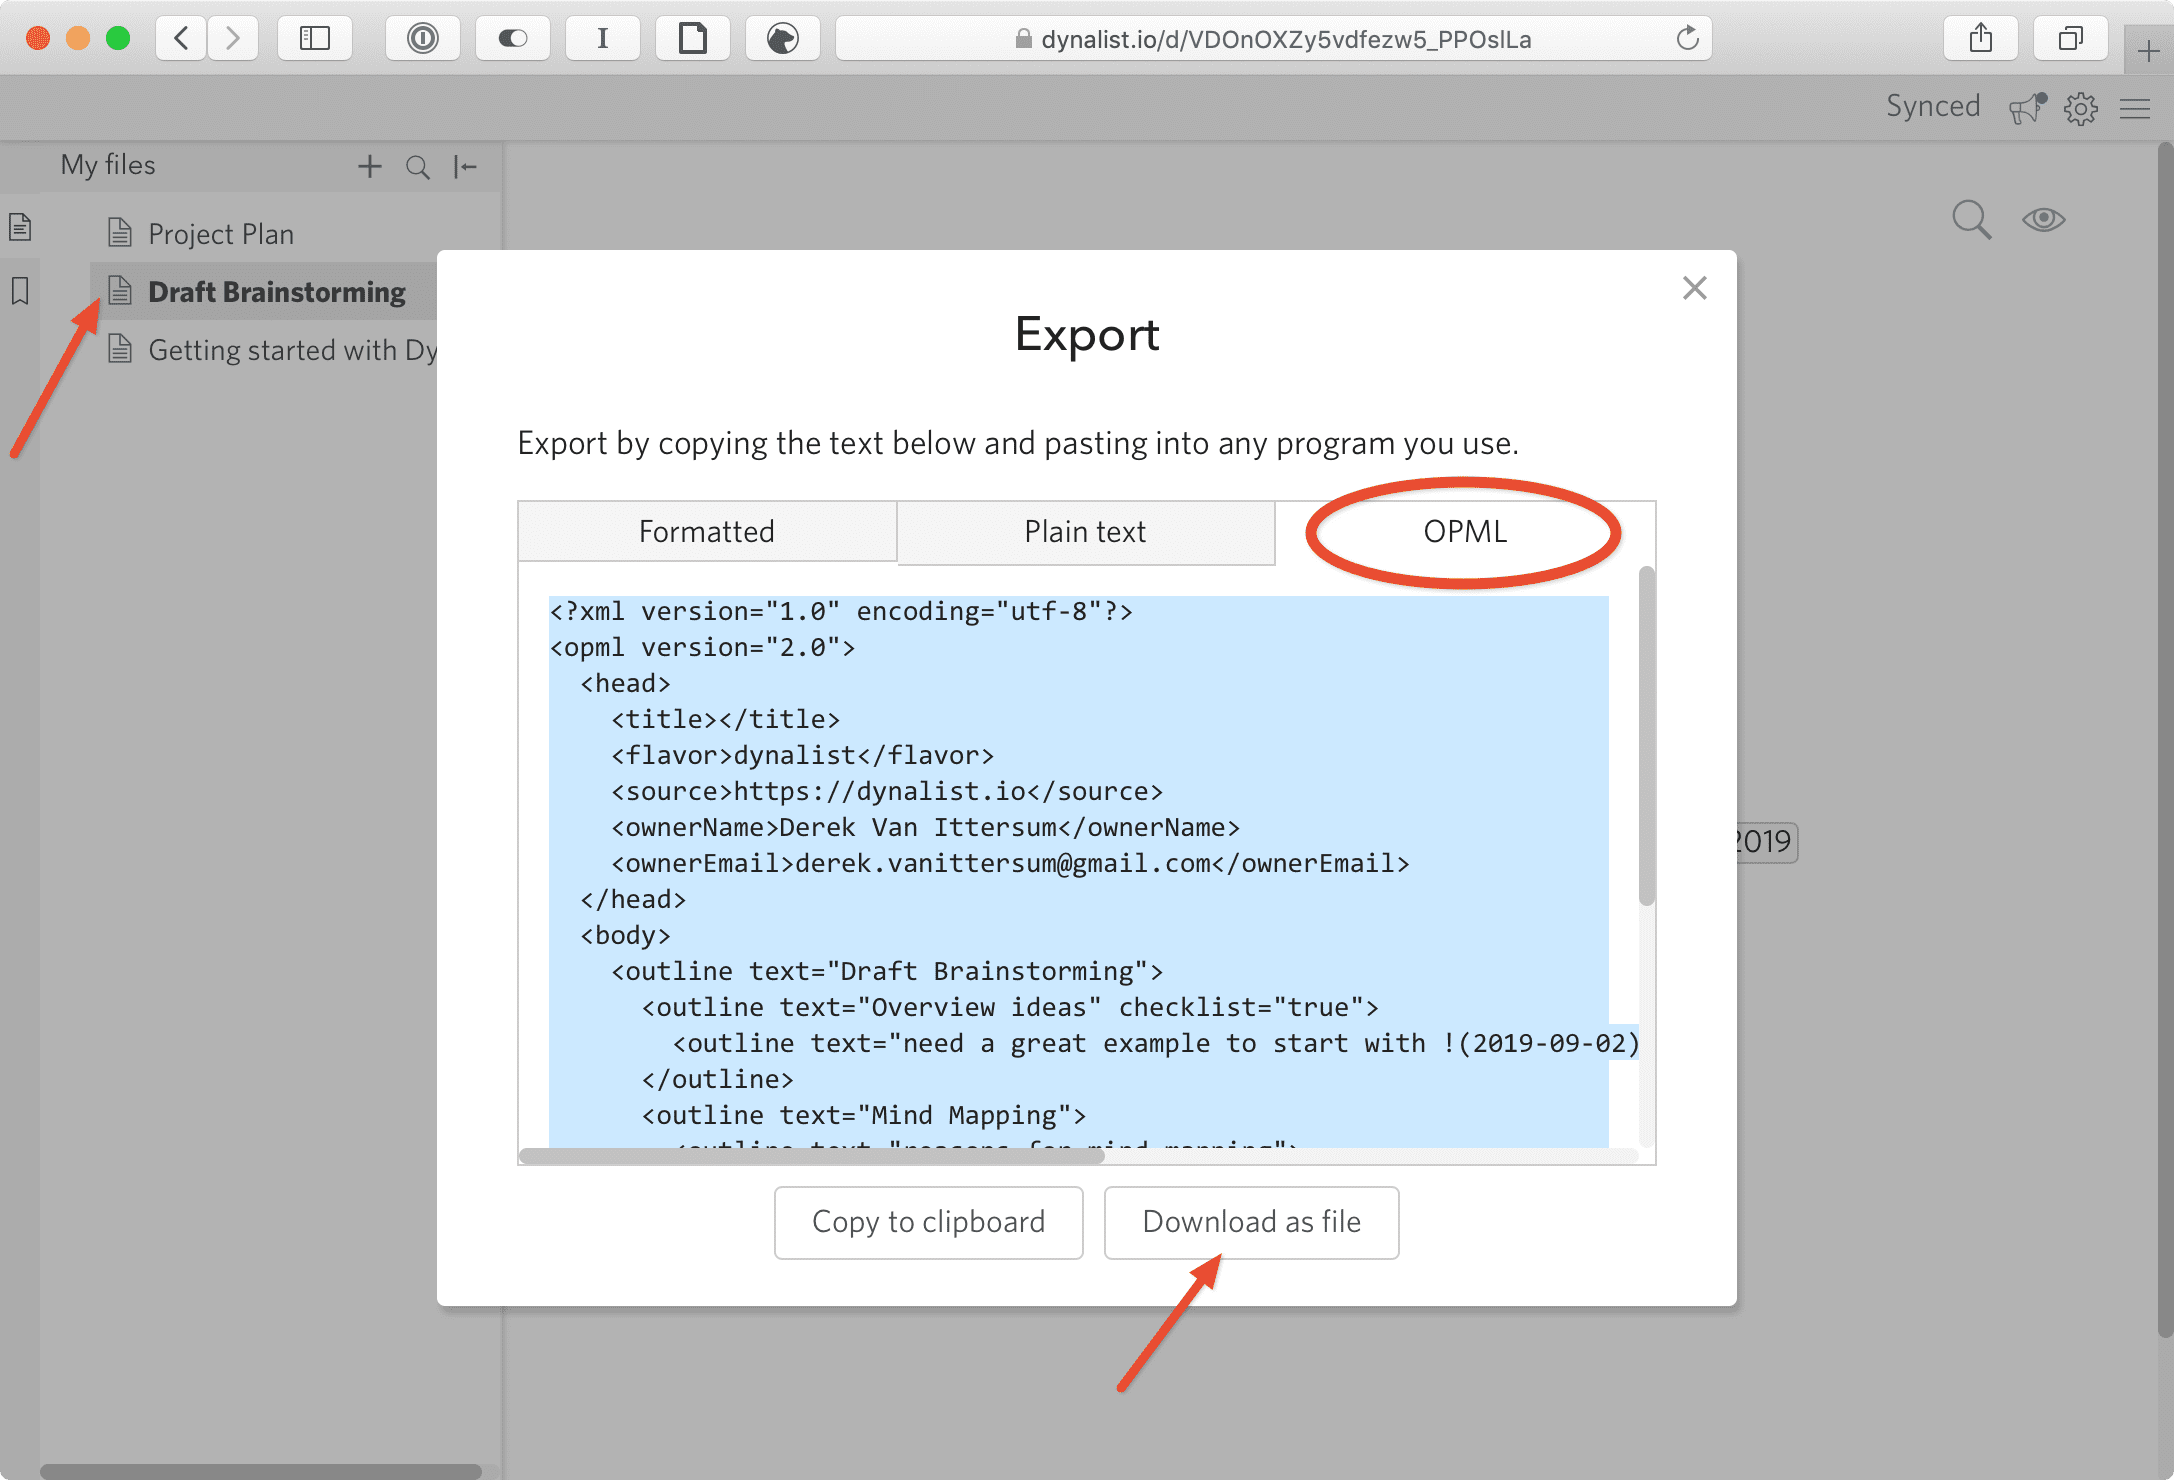Click the ownerName line in export text

click(925, 827)
